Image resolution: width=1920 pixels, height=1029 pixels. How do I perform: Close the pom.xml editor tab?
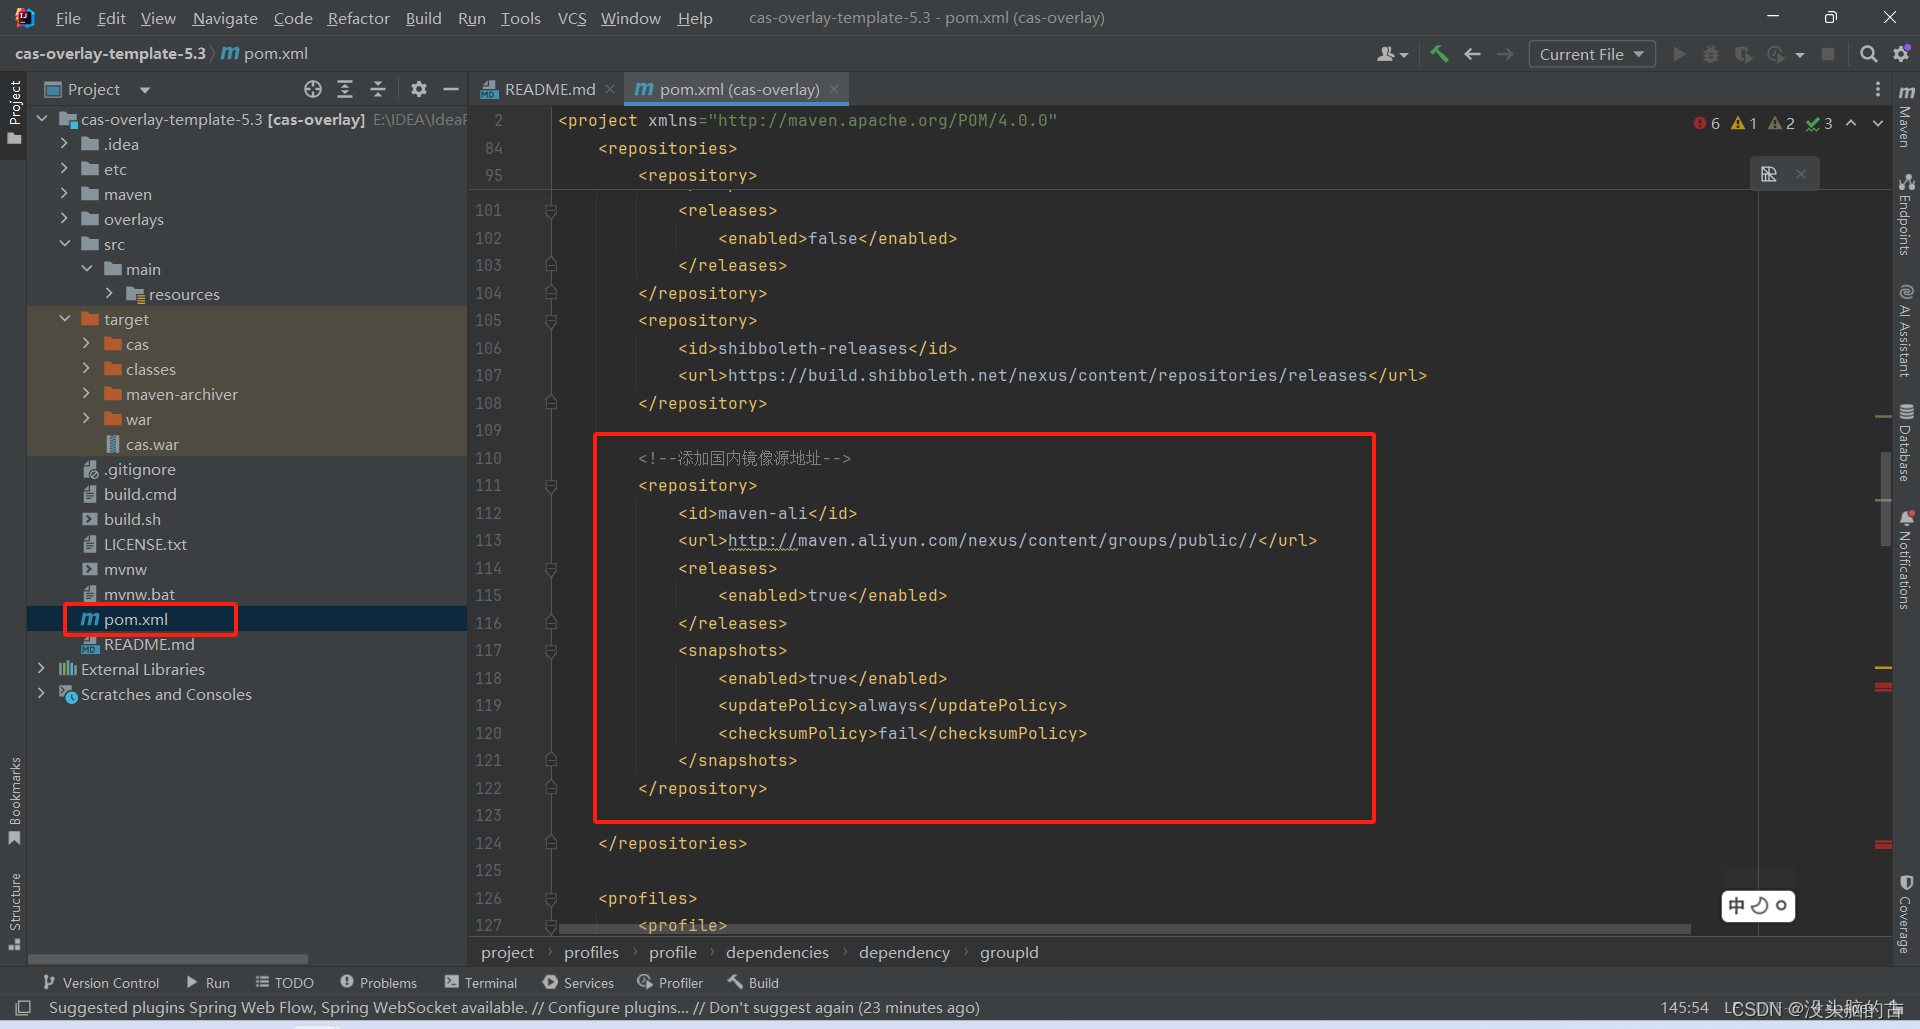[834, 89]
